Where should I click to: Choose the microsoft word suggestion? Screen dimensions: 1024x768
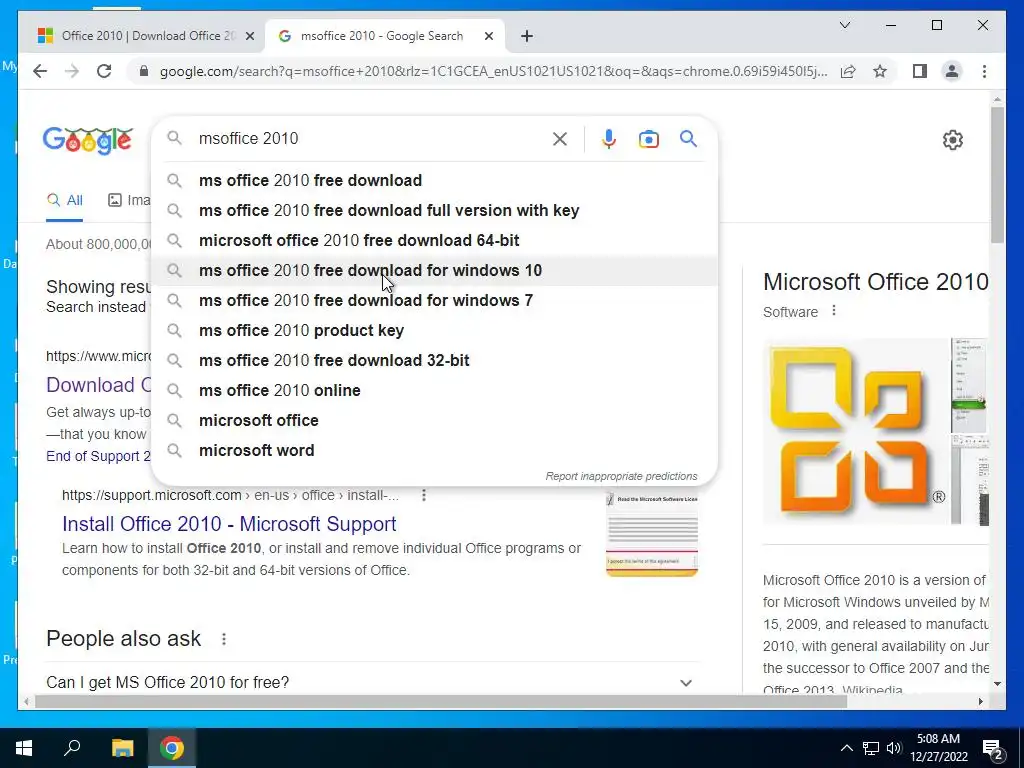tap(434, 451)
